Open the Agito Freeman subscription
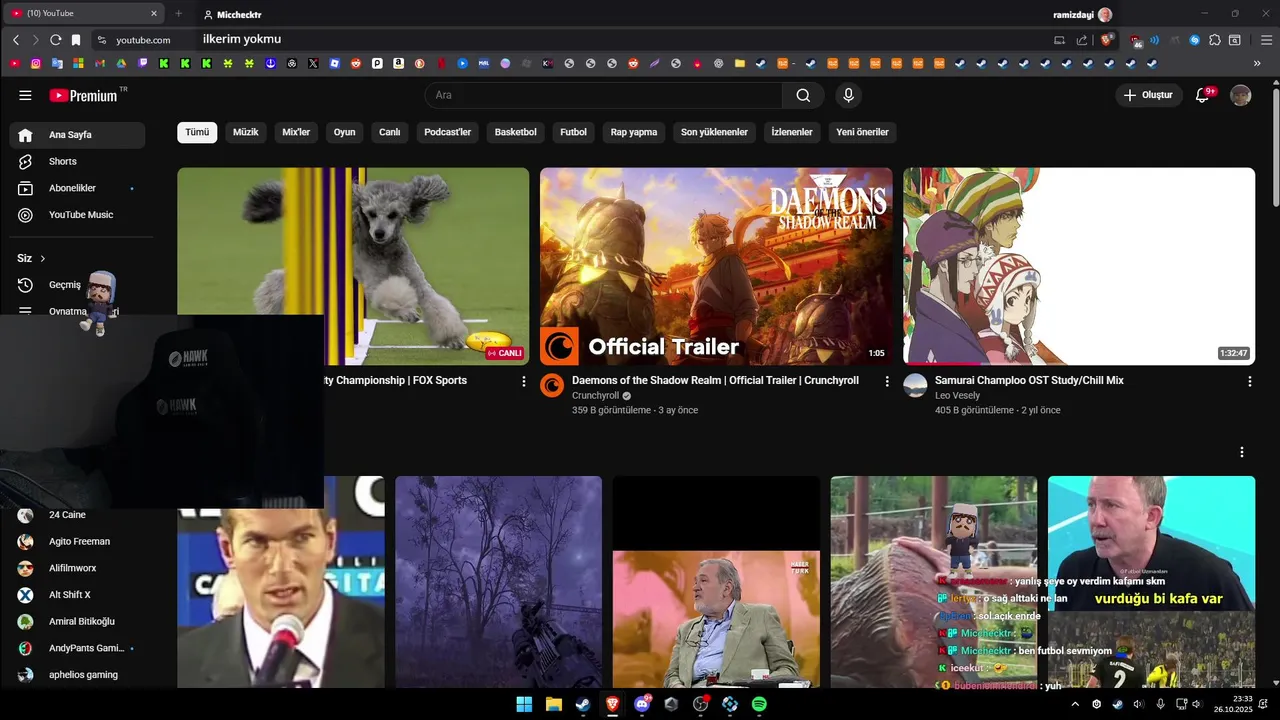This screenshot has width=1280, height=720. (x=77, y=542)
